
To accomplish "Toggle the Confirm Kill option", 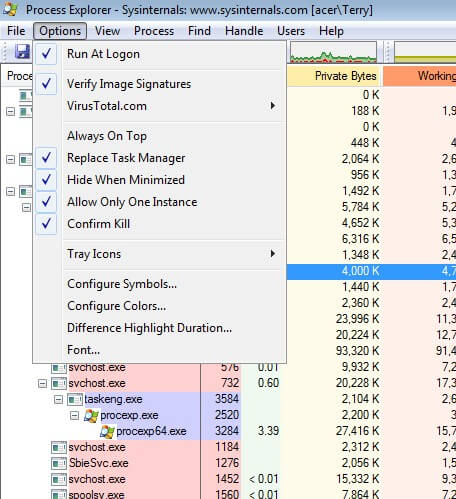I will pos(159,224).
